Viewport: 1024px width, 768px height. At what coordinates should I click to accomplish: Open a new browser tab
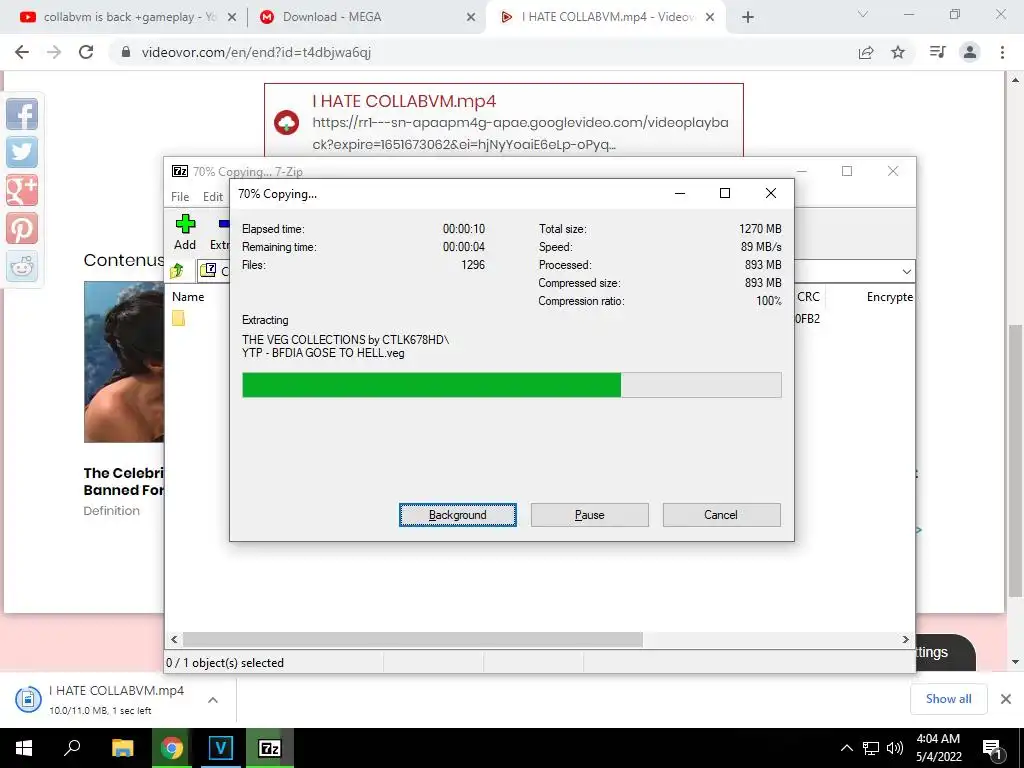(x=748, y=18)
